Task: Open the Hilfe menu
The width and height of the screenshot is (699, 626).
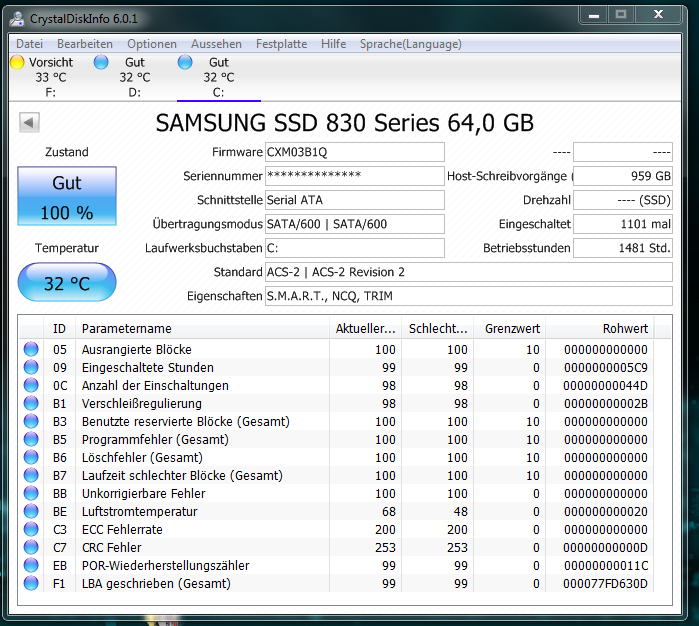Action: click(333, 44)
